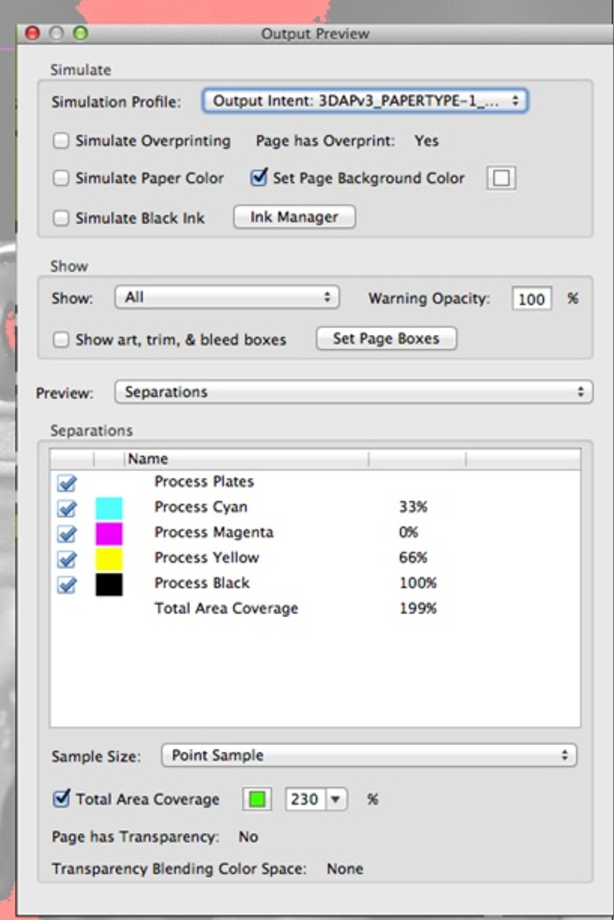Disable Set Page Background Color
614x920 pixels.
pos(258,178)
